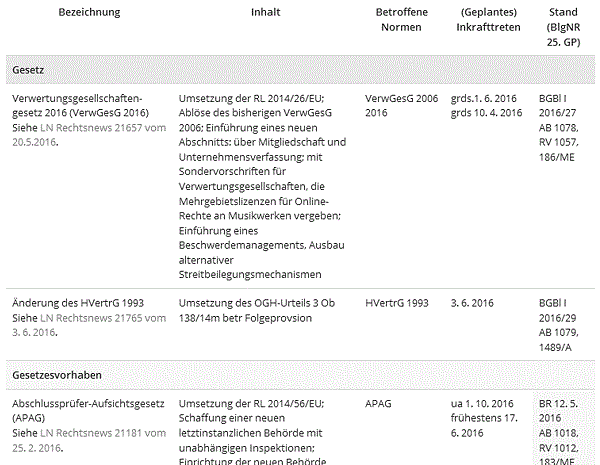Click Verwertungsgesellschaftengesetz 2016 title text
600x465 pixels.
[x=80, y=105]
